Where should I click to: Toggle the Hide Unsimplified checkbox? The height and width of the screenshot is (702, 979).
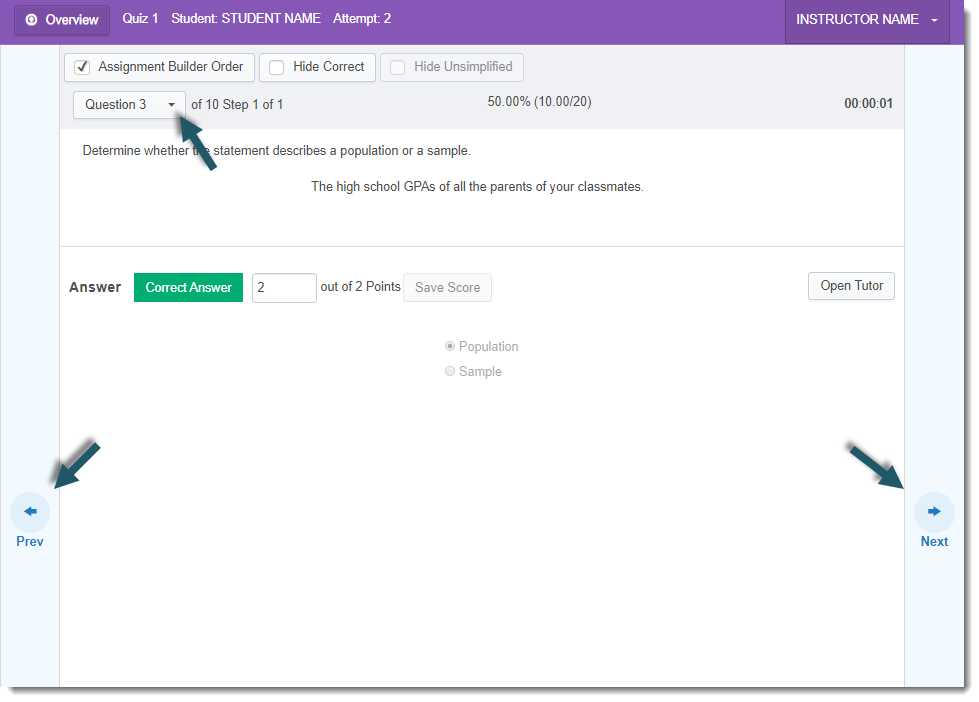tap(398, 67)
